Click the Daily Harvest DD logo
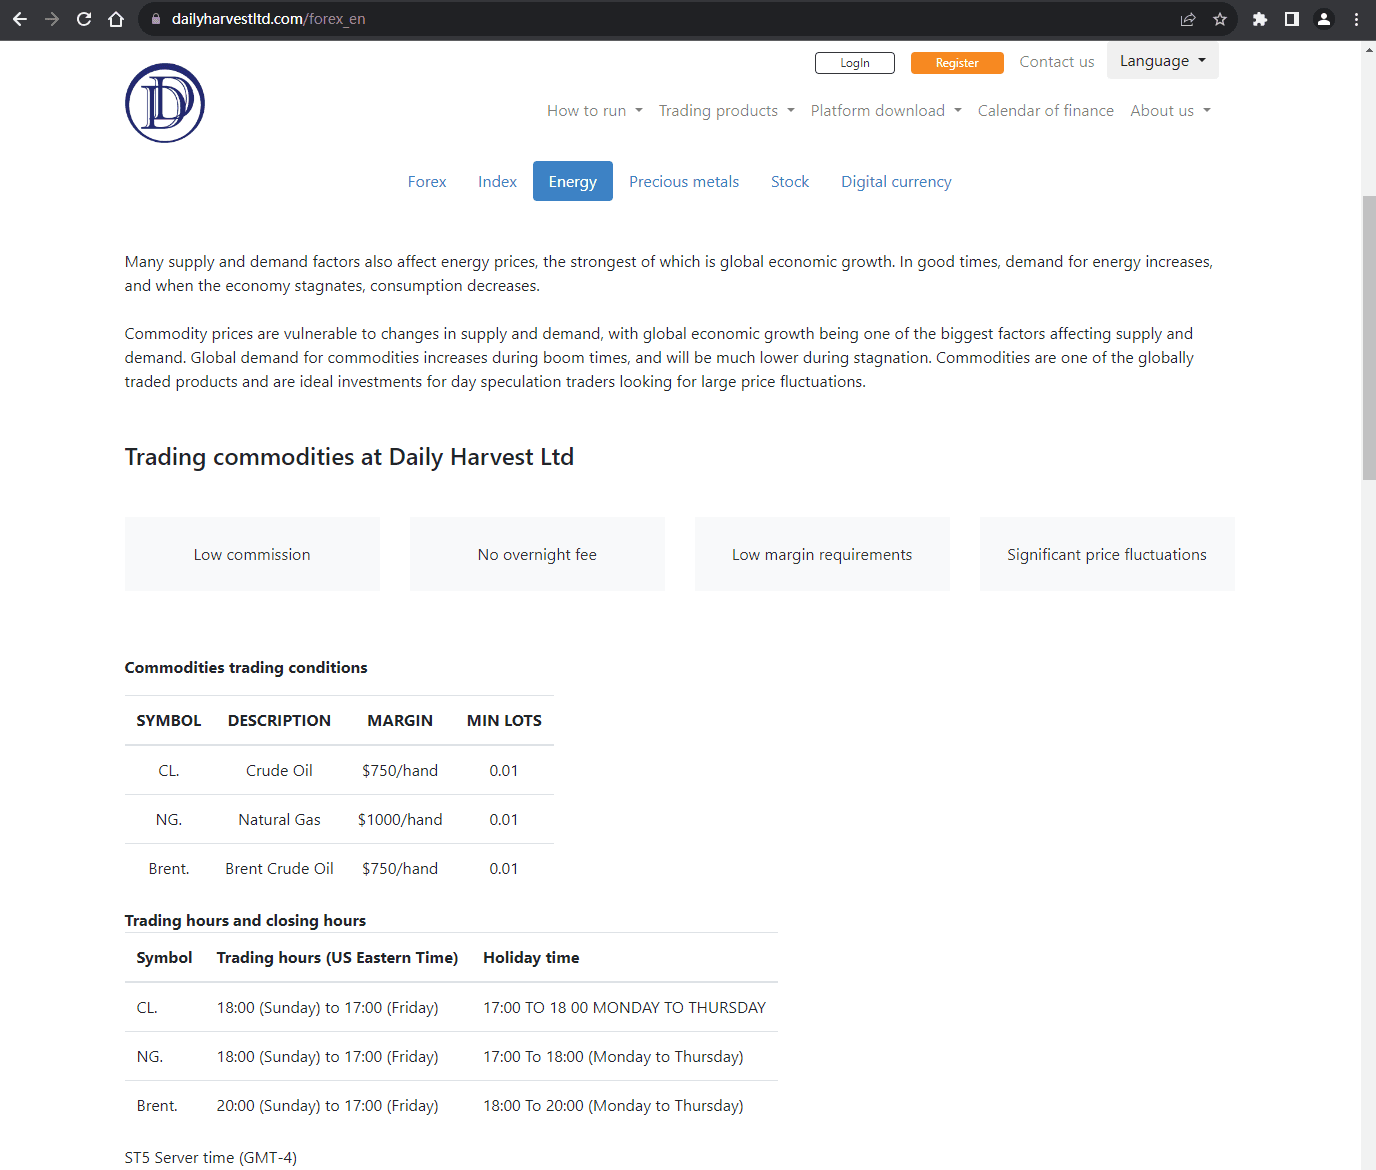Screen dimensions: 1376x1170 pyautogui.click(x=165, y=103)
